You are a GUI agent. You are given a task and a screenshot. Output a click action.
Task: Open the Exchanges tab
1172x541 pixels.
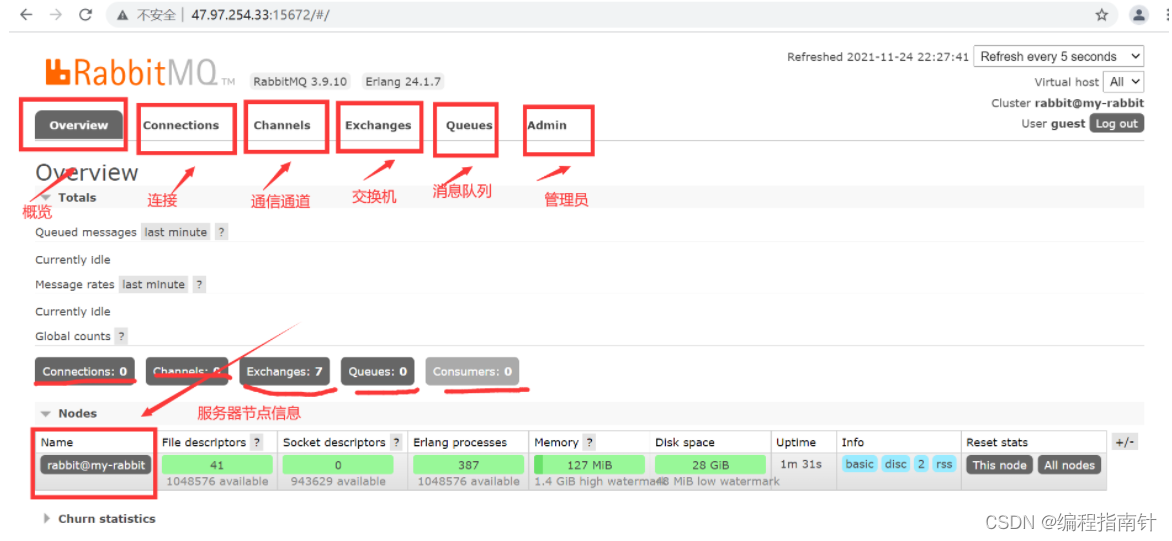tap(378, 126)
